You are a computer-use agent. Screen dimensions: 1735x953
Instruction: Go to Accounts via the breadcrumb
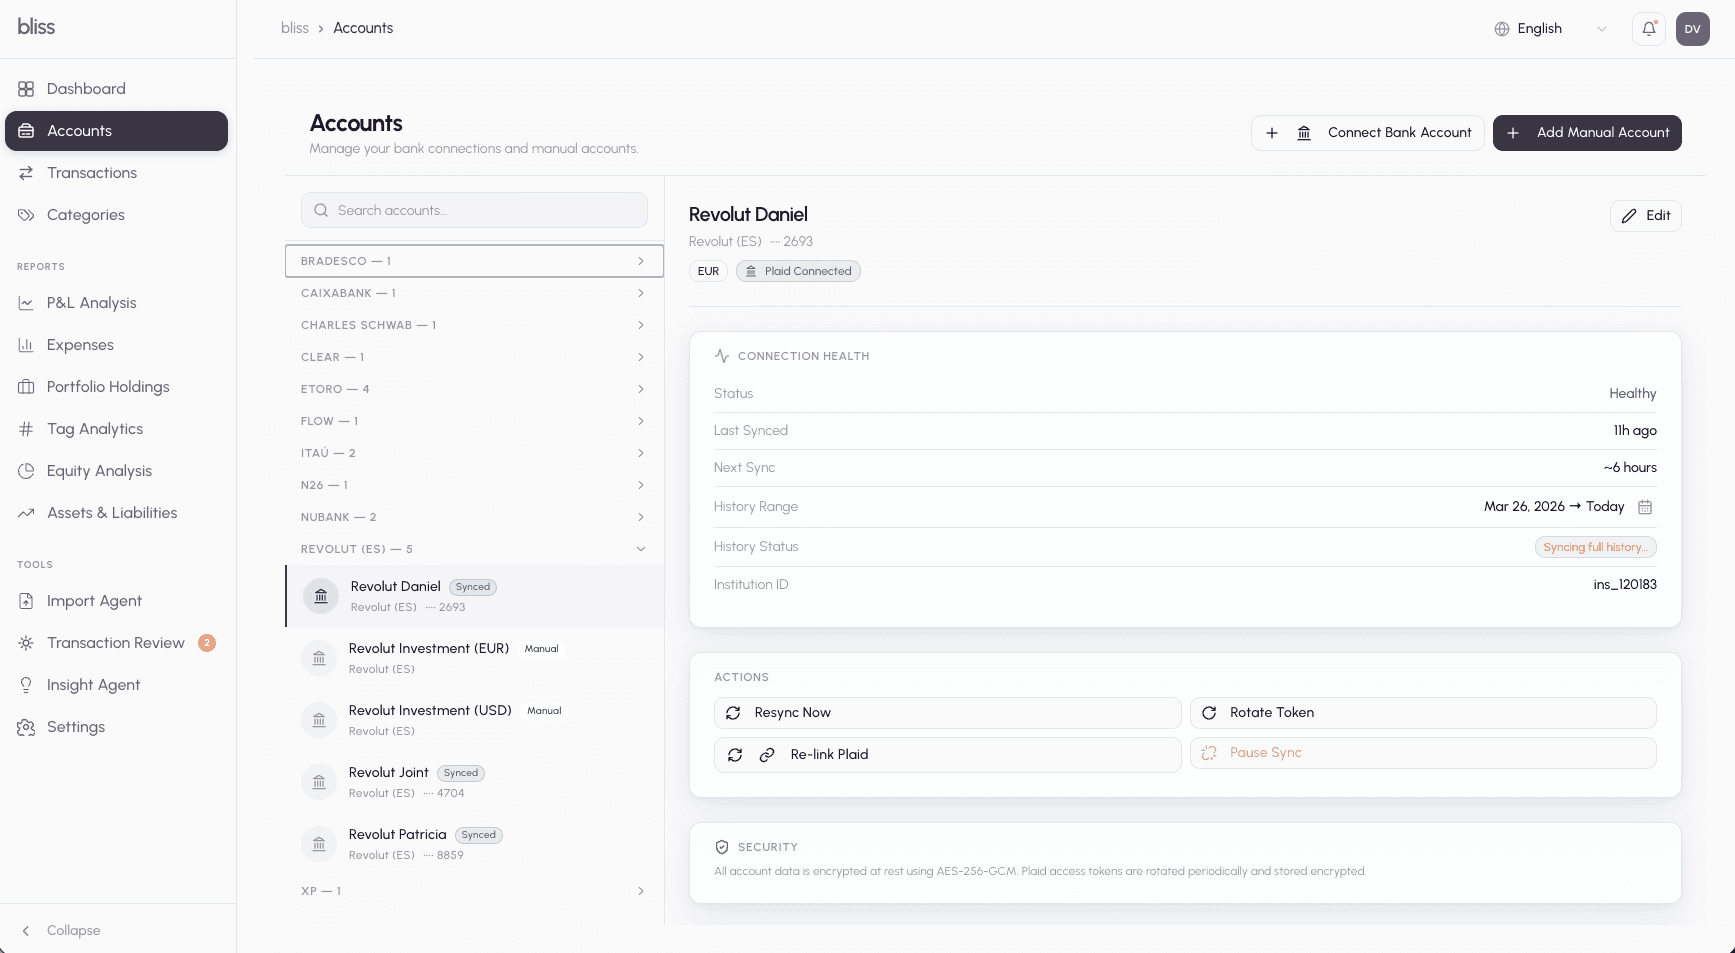pos(362,28)
